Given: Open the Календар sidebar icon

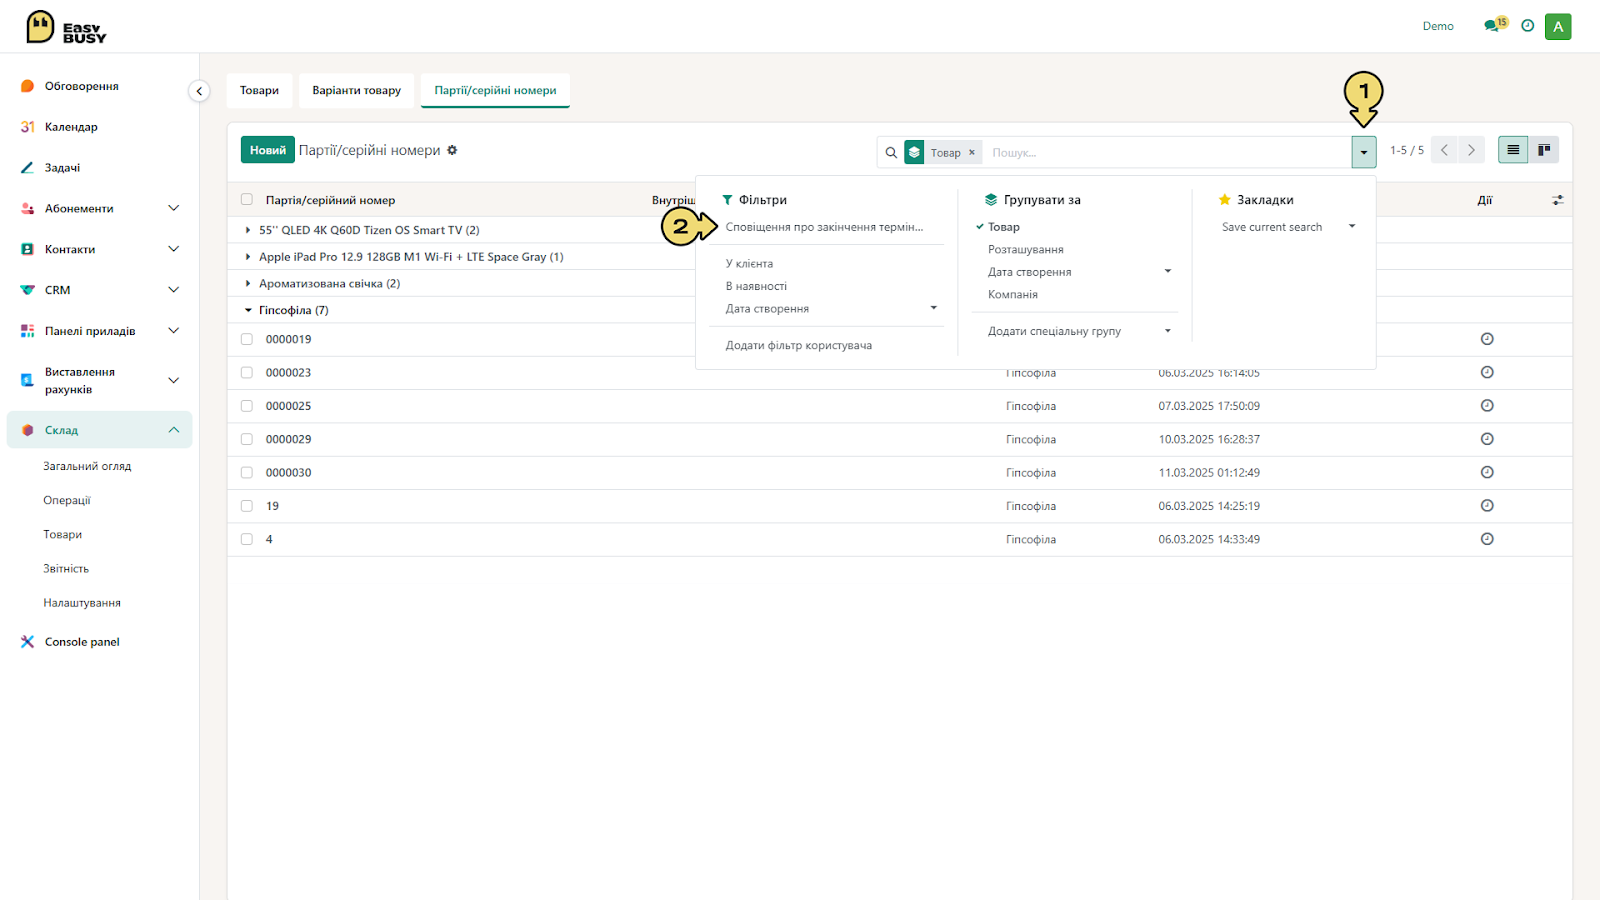Looking at the screenshot, I should tap(27, 127).
